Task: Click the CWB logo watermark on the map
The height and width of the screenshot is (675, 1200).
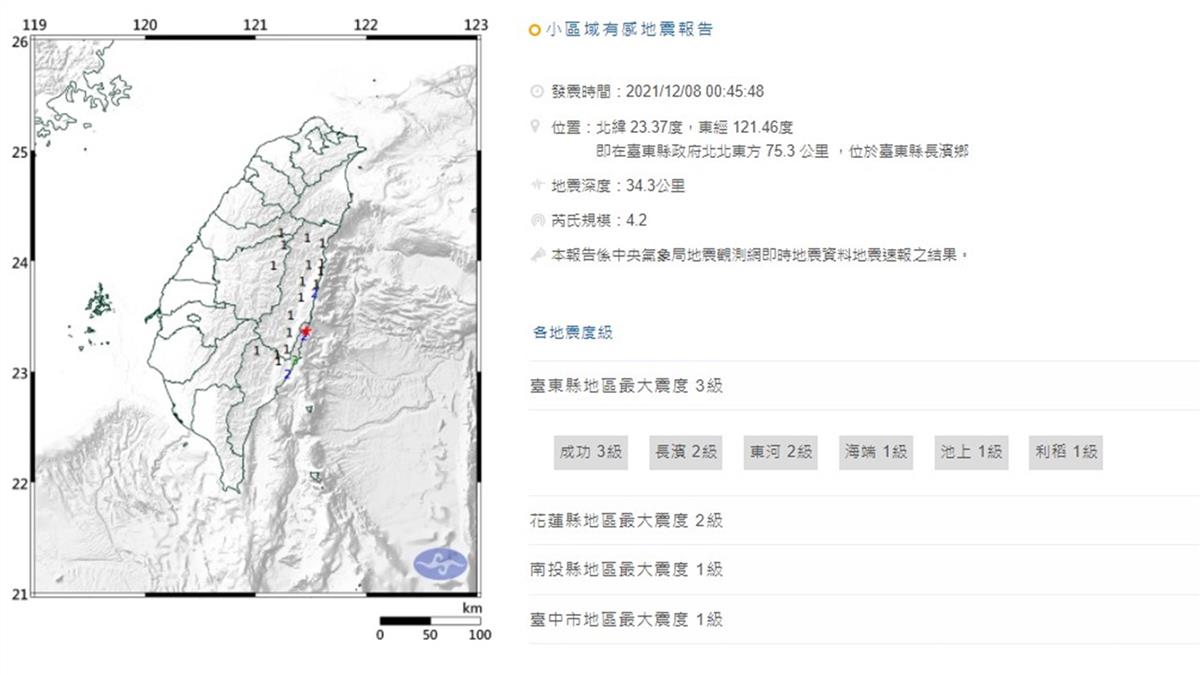Action: coord(438,562)
